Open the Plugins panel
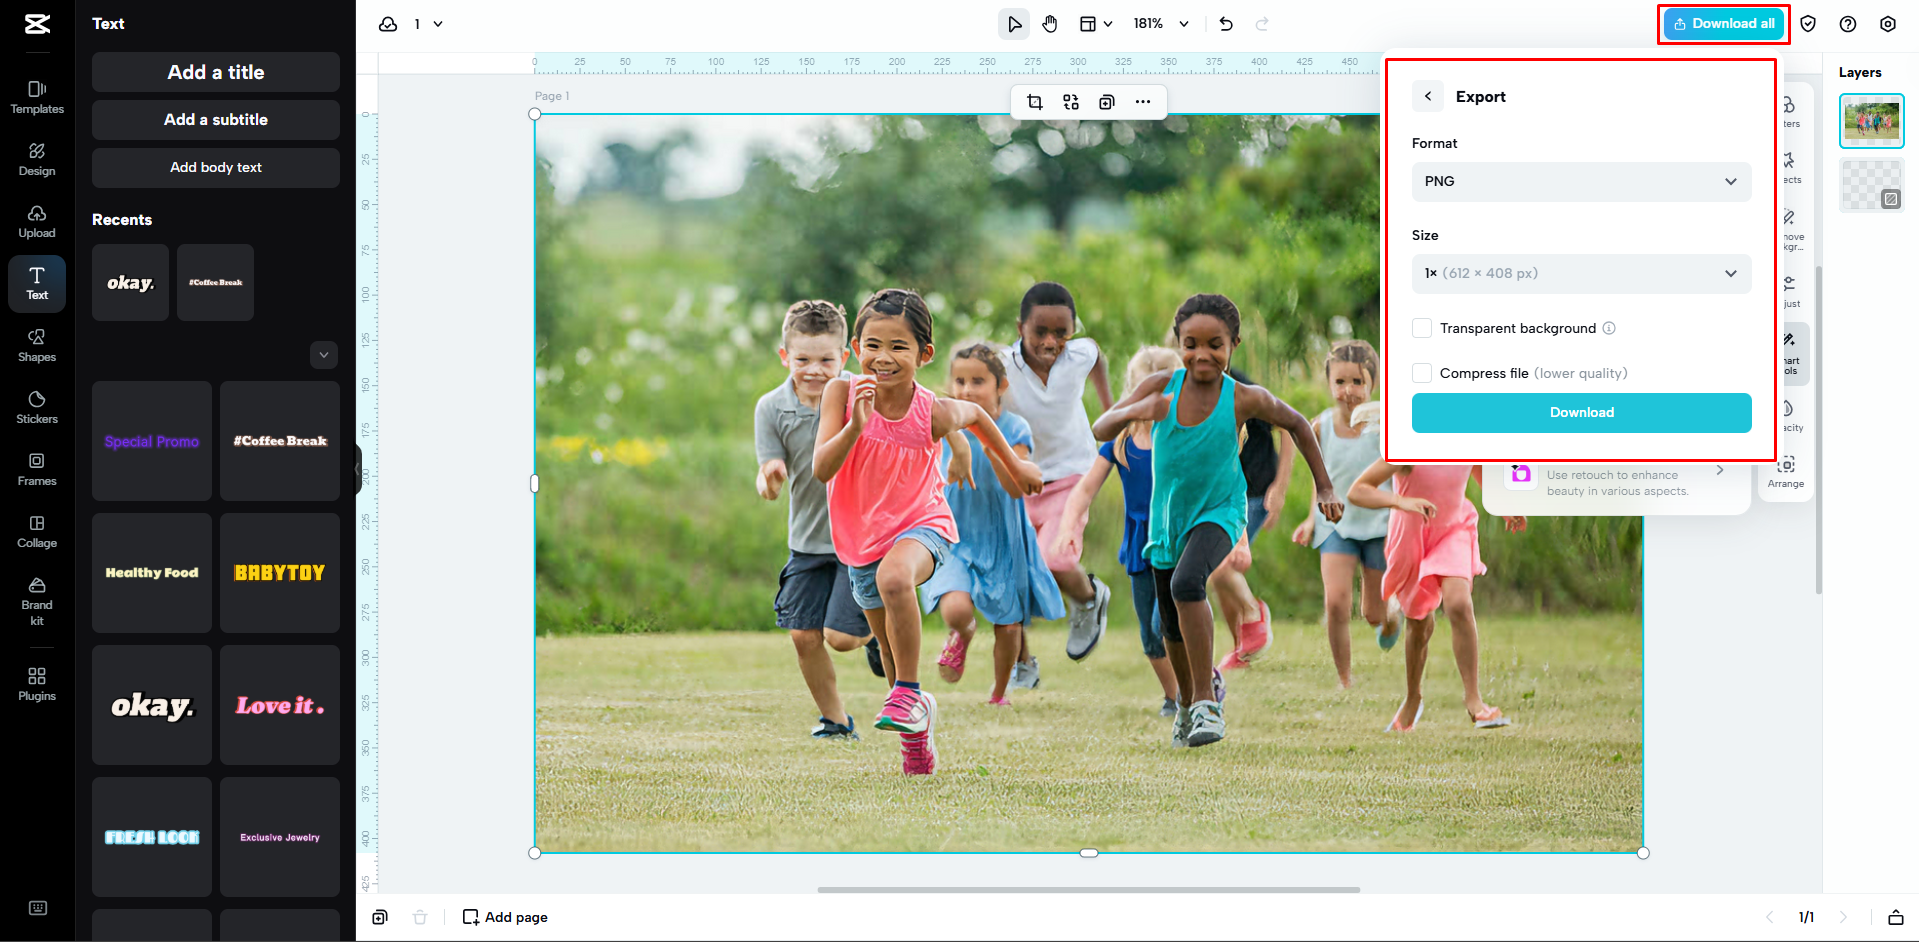Viewport: 1919px width, 942px height. tap(37, 685)
